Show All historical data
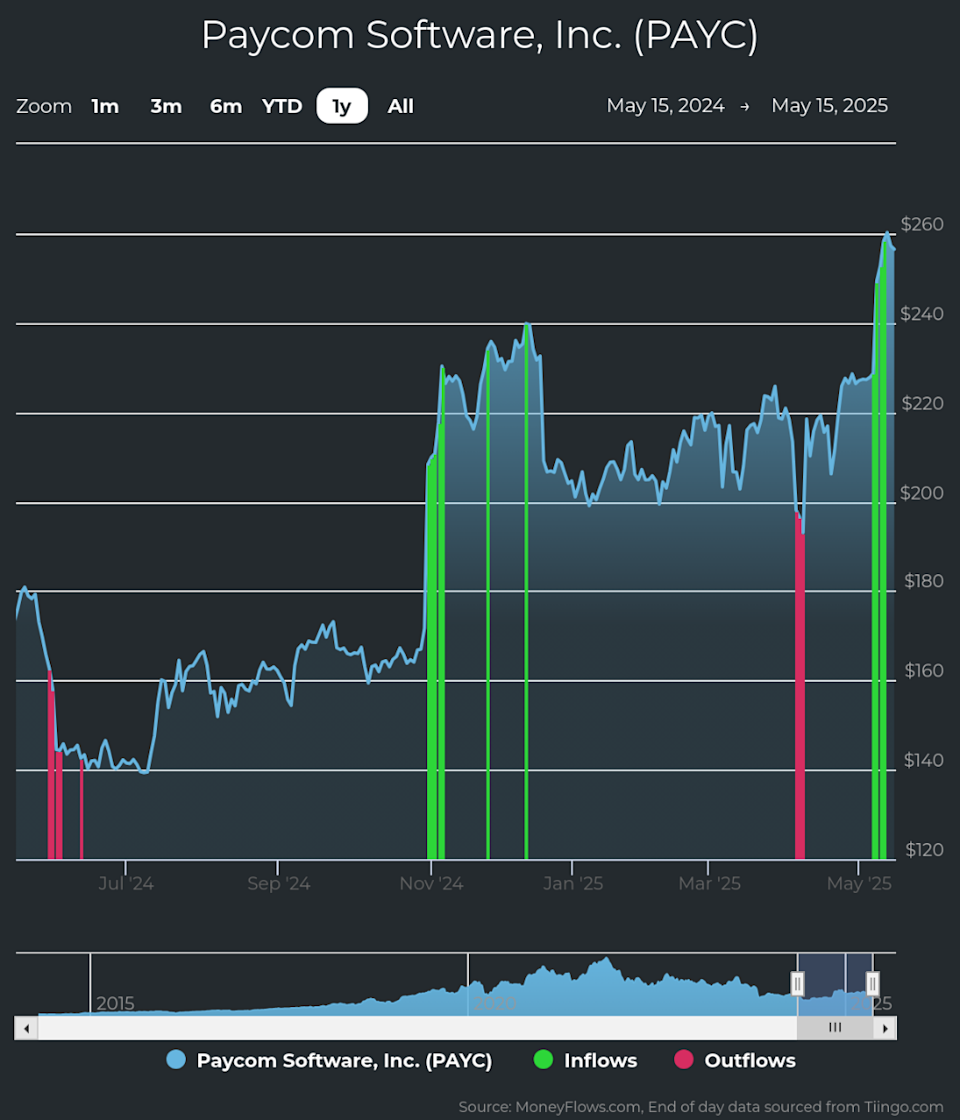Image resolution: width=960 pixels, height=1120 pixels. [401, 106]
